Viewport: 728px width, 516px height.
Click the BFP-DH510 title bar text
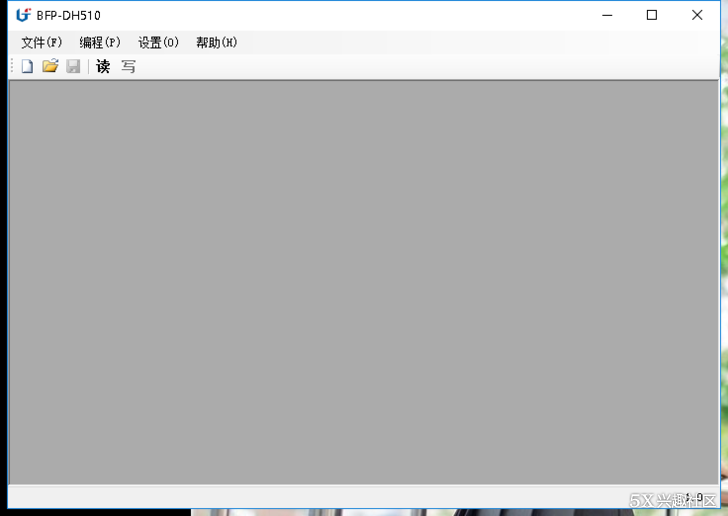tap(68, 15)
